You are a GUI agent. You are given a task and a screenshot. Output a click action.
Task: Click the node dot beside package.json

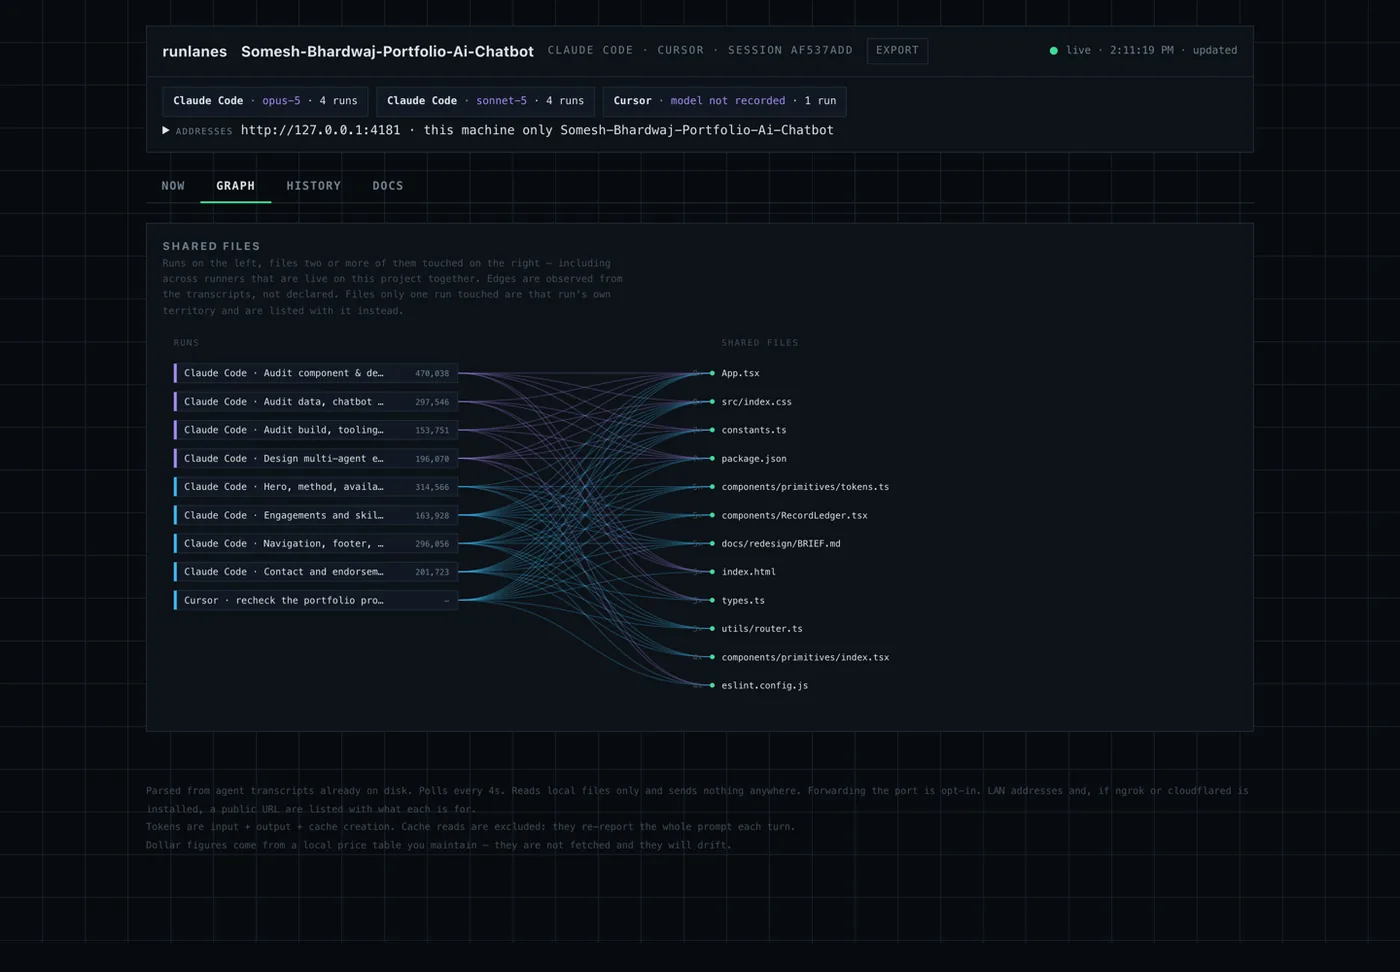coord(712,458)
